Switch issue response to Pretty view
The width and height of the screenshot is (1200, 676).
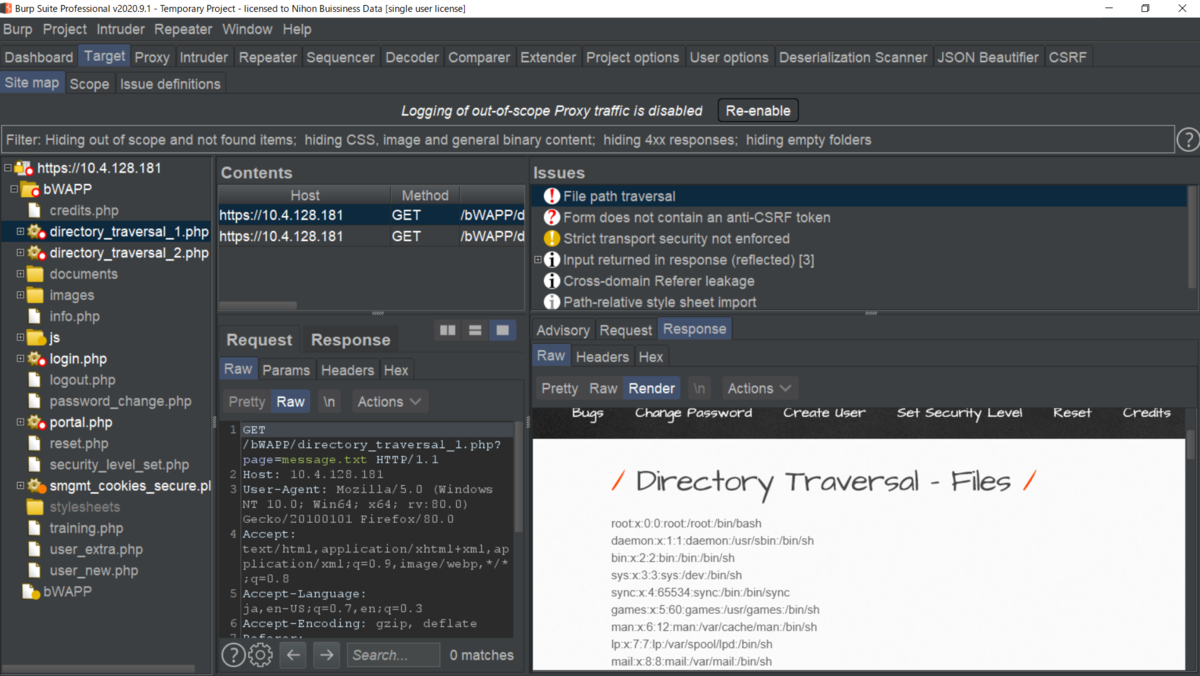click(x=560, y=388)
